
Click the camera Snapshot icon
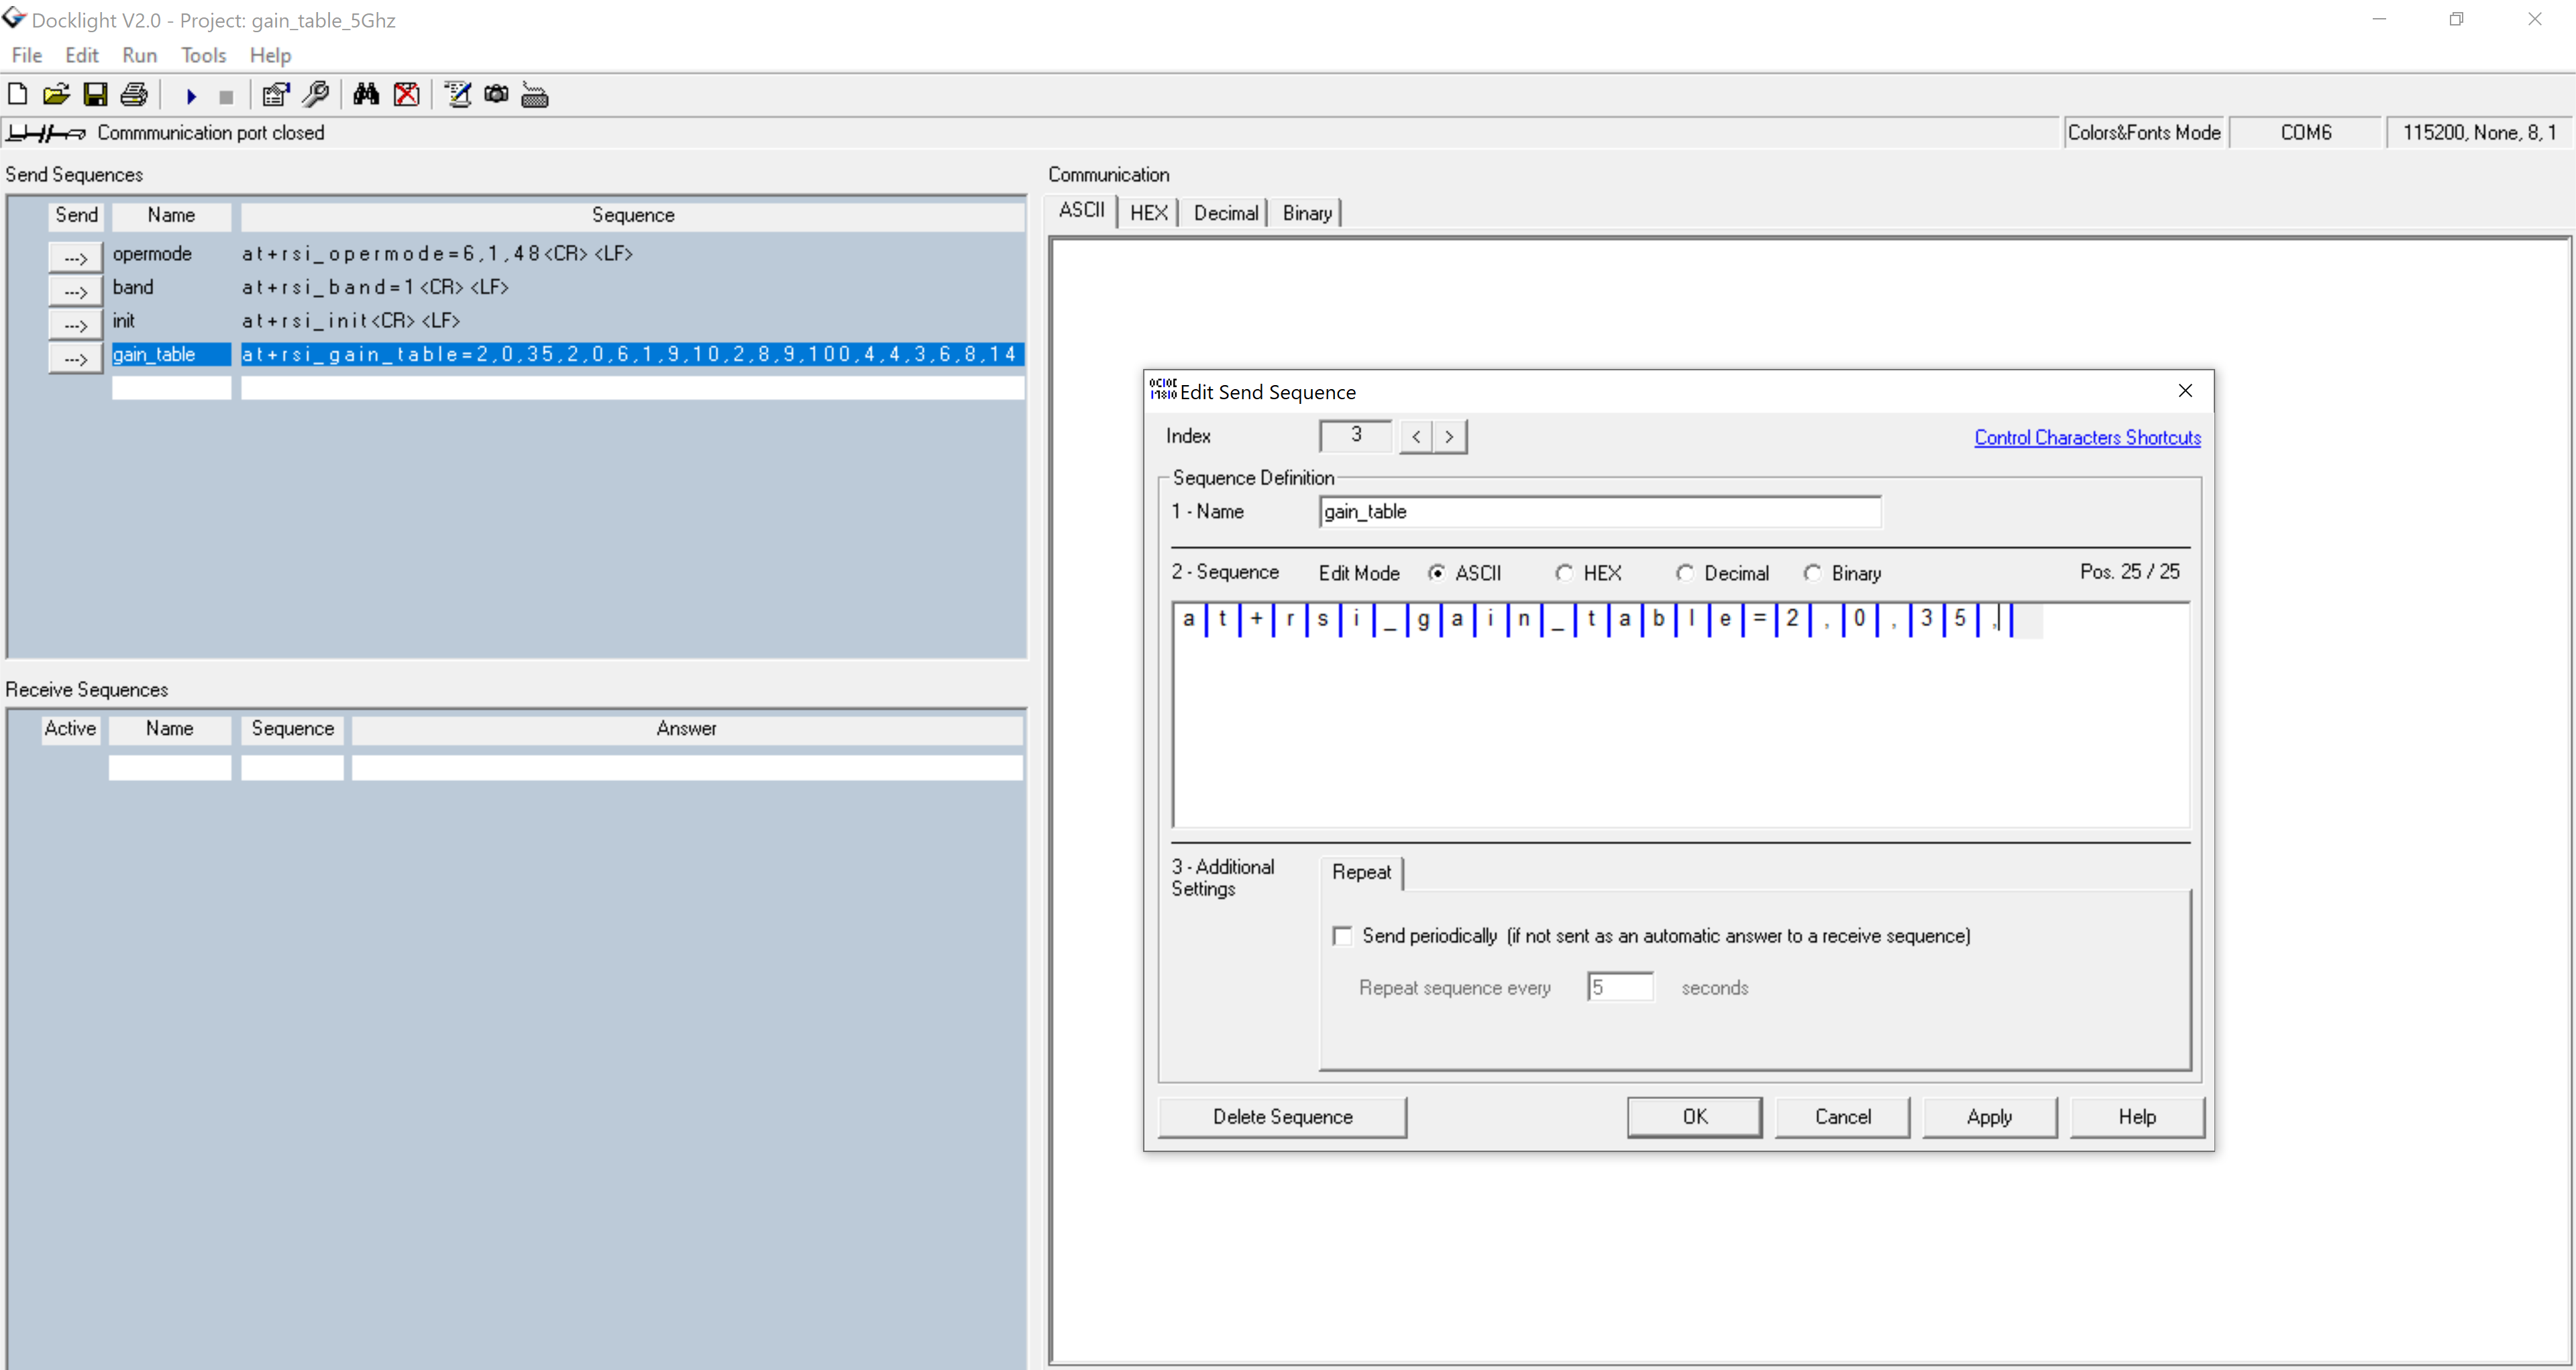pos(496,95)
